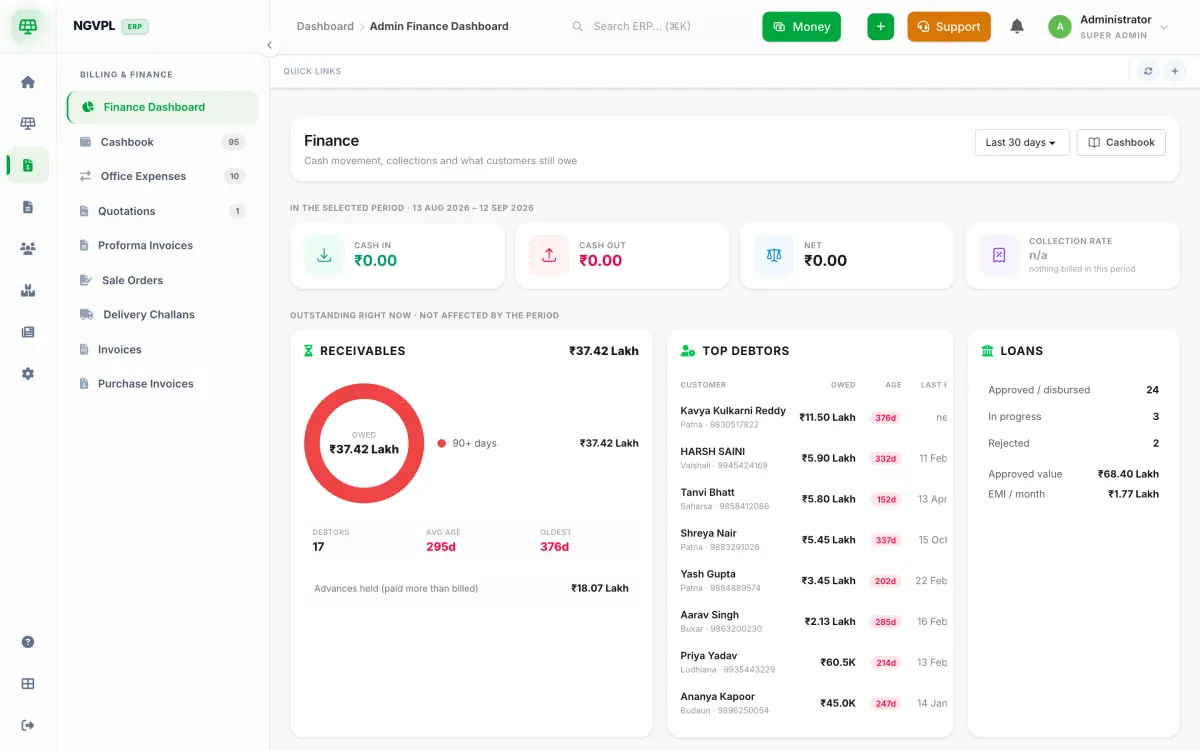This screenshot has height=750, width=1200.
Task: Open Delivery Challans in sidebar
Action: click(163, 314)
